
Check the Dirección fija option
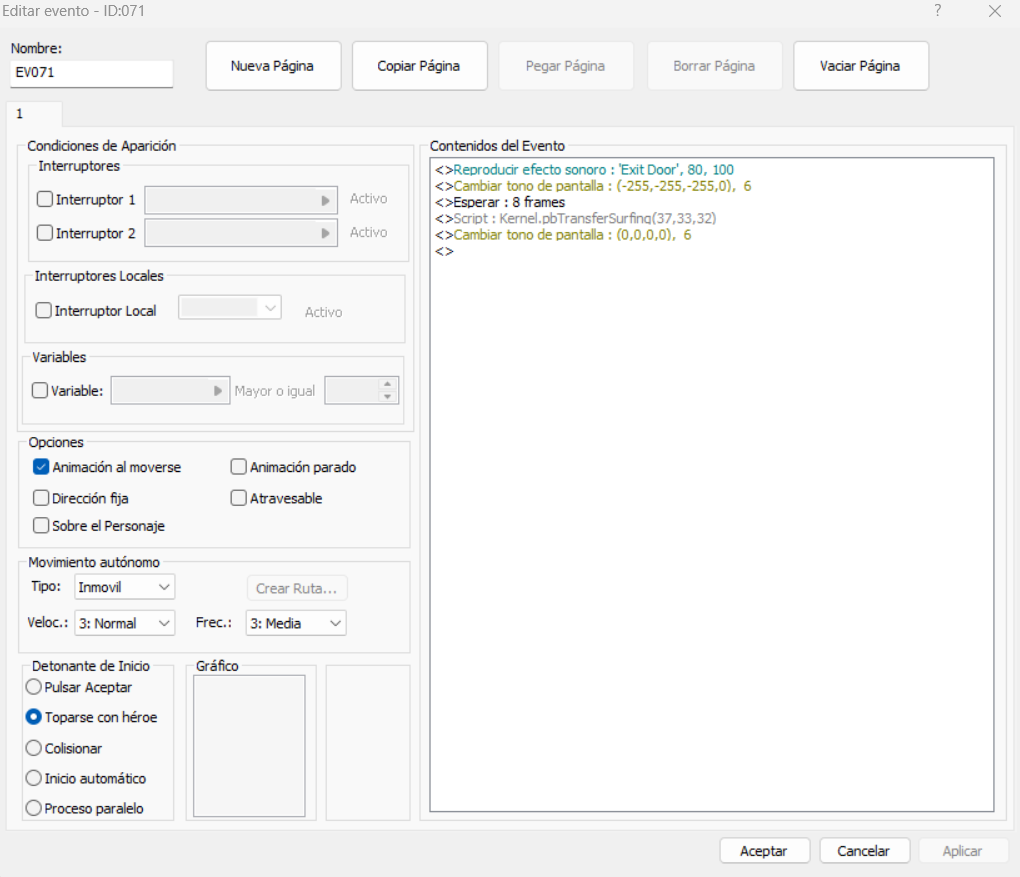click(42, 498)
